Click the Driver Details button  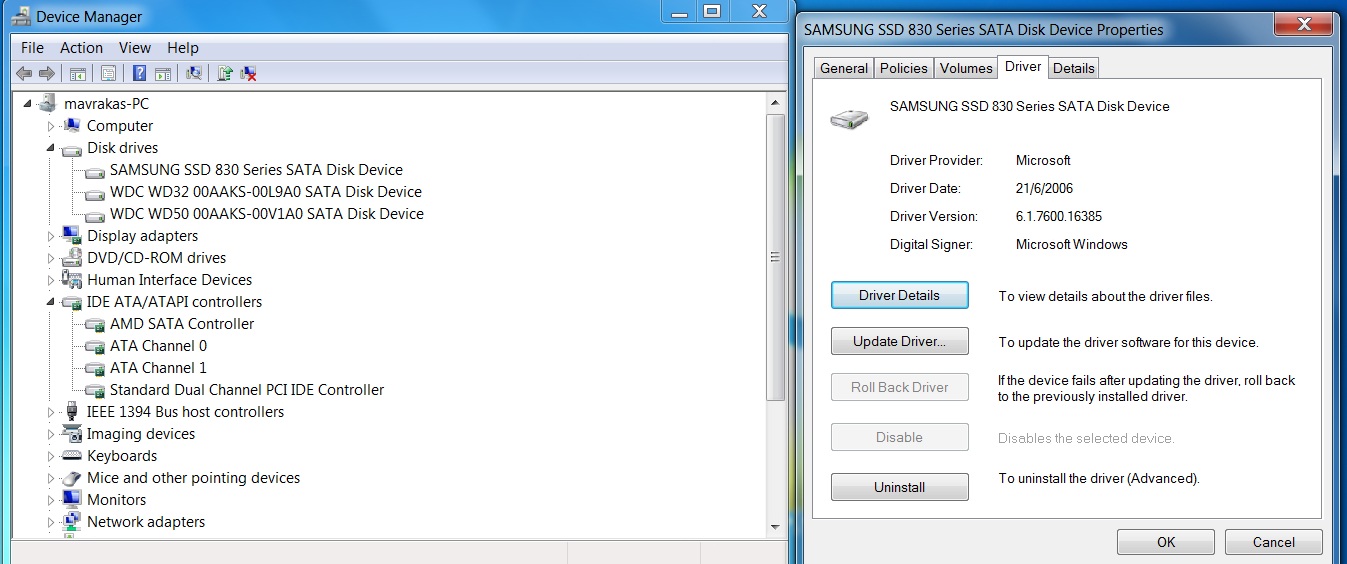point(900,295)
